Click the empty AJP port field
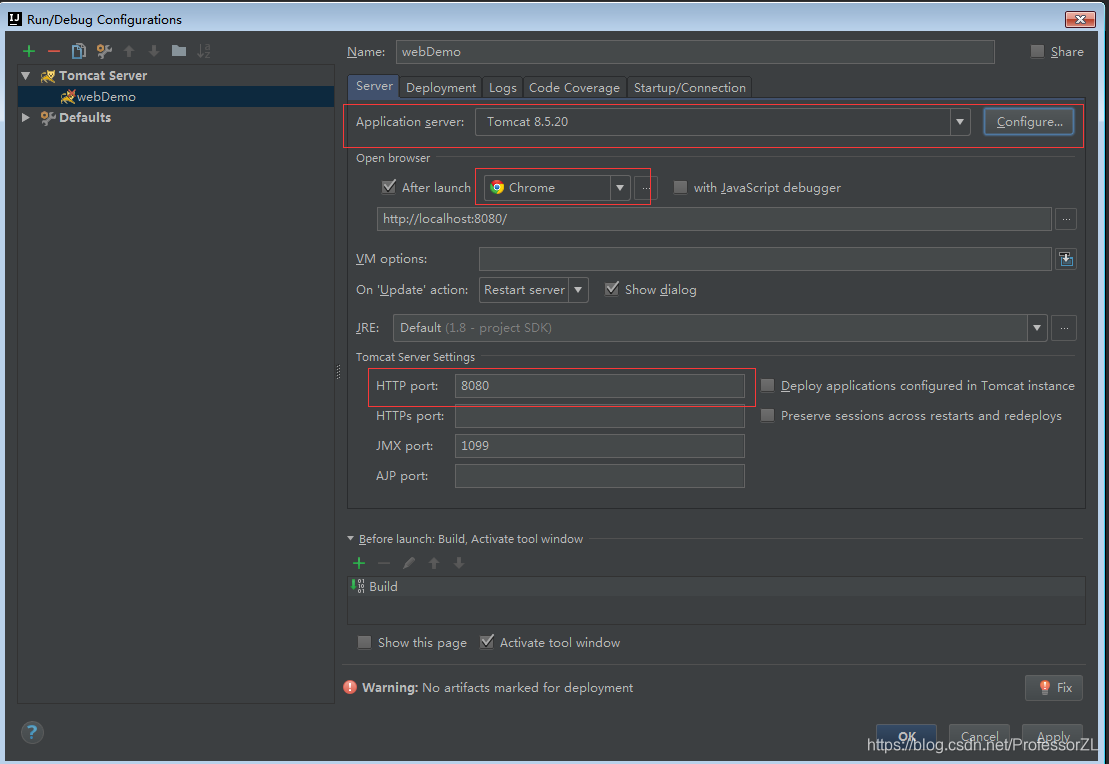This screenshot has width=1109, height=764. 600,476
